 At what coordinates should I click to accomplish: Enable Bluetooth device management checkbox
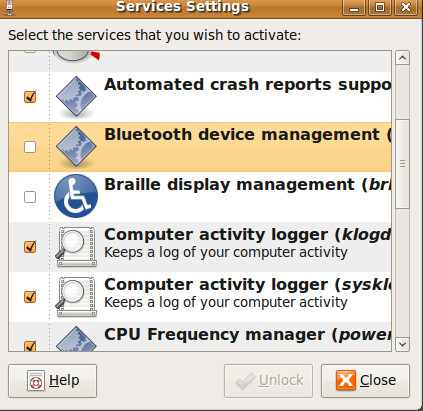coord(30,147)
